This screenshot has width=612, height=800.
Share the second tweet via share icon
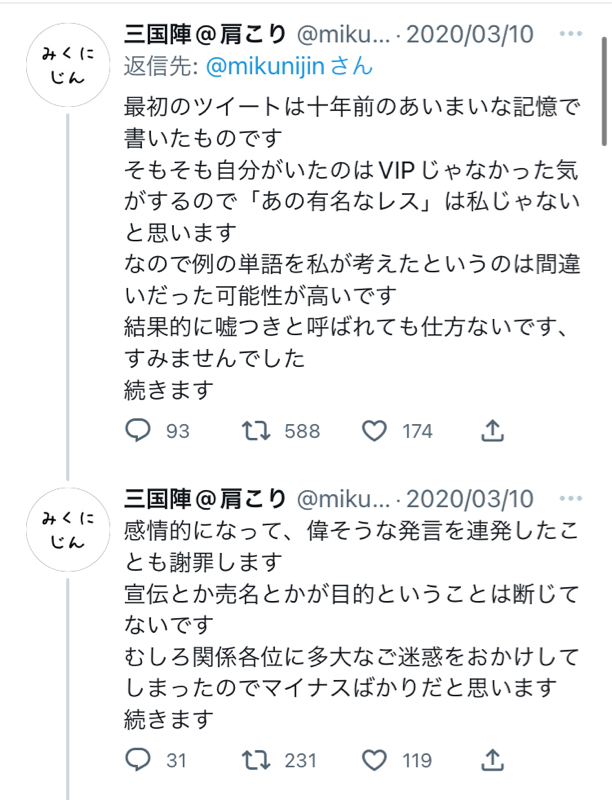(x=491, y=761)
